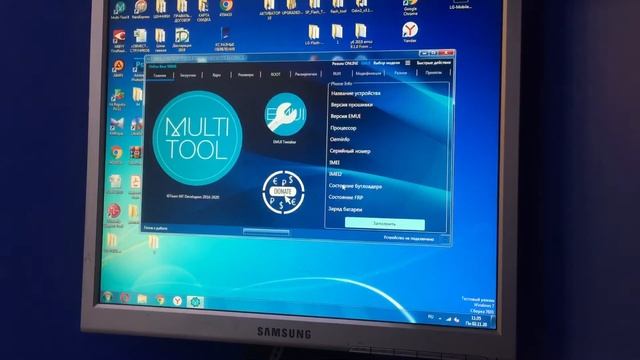The height and width of the screenshot is (360, 640).
Task: Open the LG Flash folder on desktop
Action: 313,34
